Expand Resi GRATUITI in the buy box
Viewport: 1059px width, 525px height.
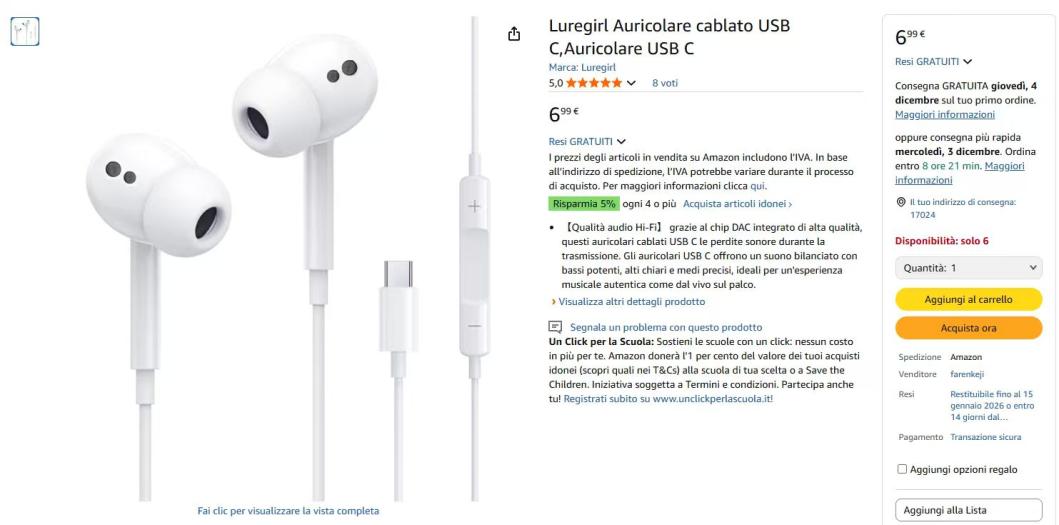coord(933,61)
